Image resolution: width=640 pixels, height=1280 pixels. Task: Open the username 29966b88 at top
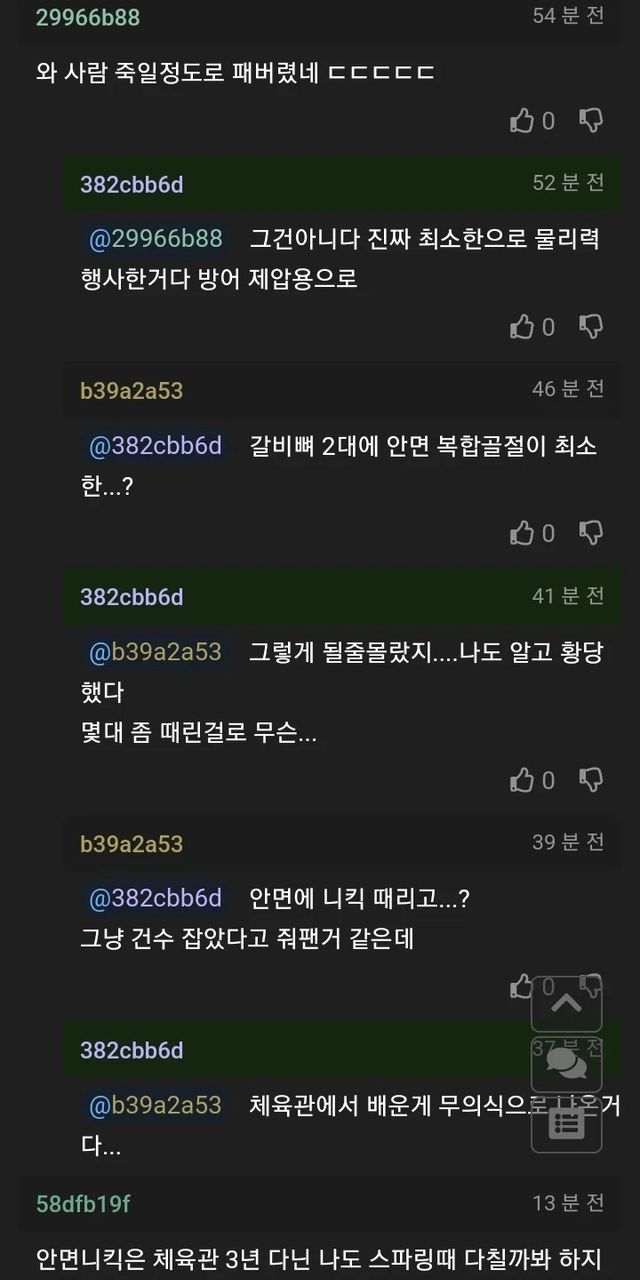88,17
